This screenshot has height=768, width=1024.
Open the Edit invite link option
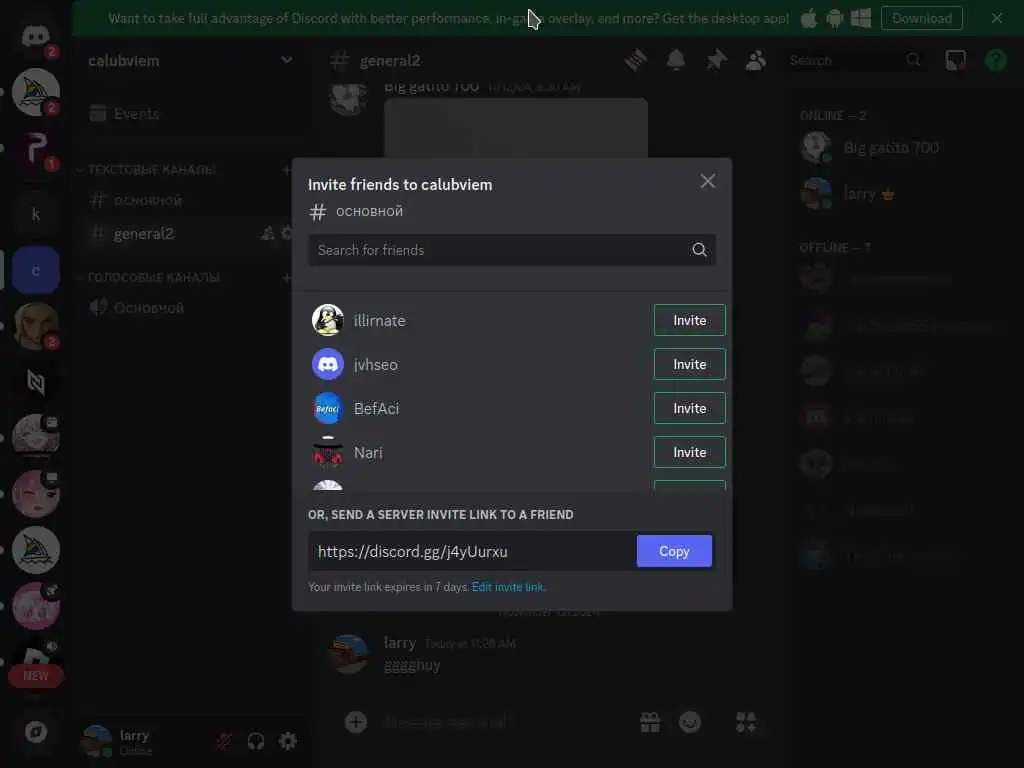(x=507, y=587)
